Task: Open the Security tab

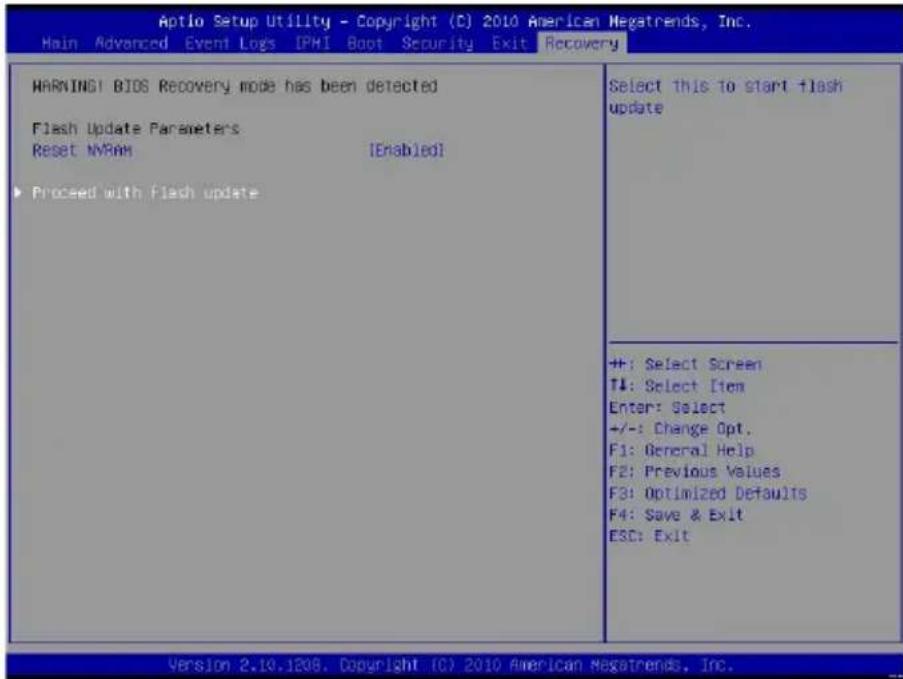Action: point(438,44)
